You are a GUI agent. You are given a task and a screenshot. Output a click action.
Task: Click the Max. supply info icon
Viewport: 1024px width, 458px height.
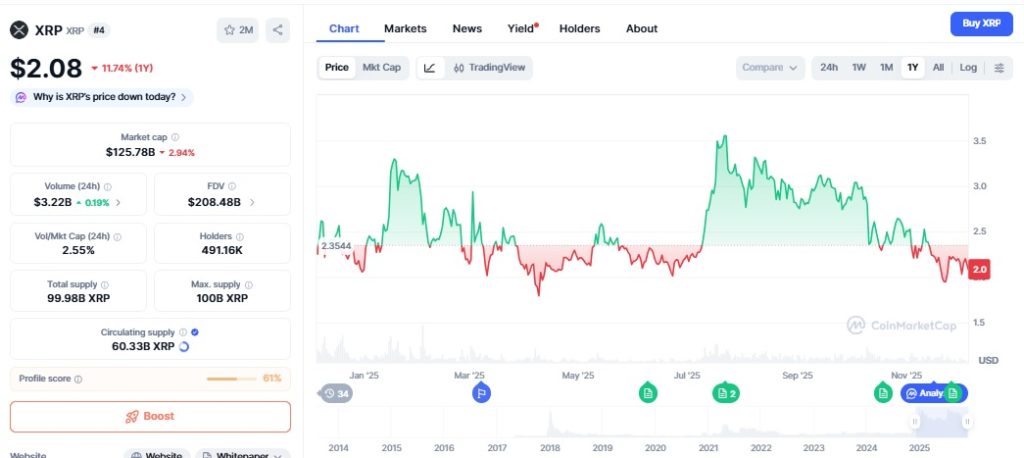pyautogui.click(x=249, y=285)
